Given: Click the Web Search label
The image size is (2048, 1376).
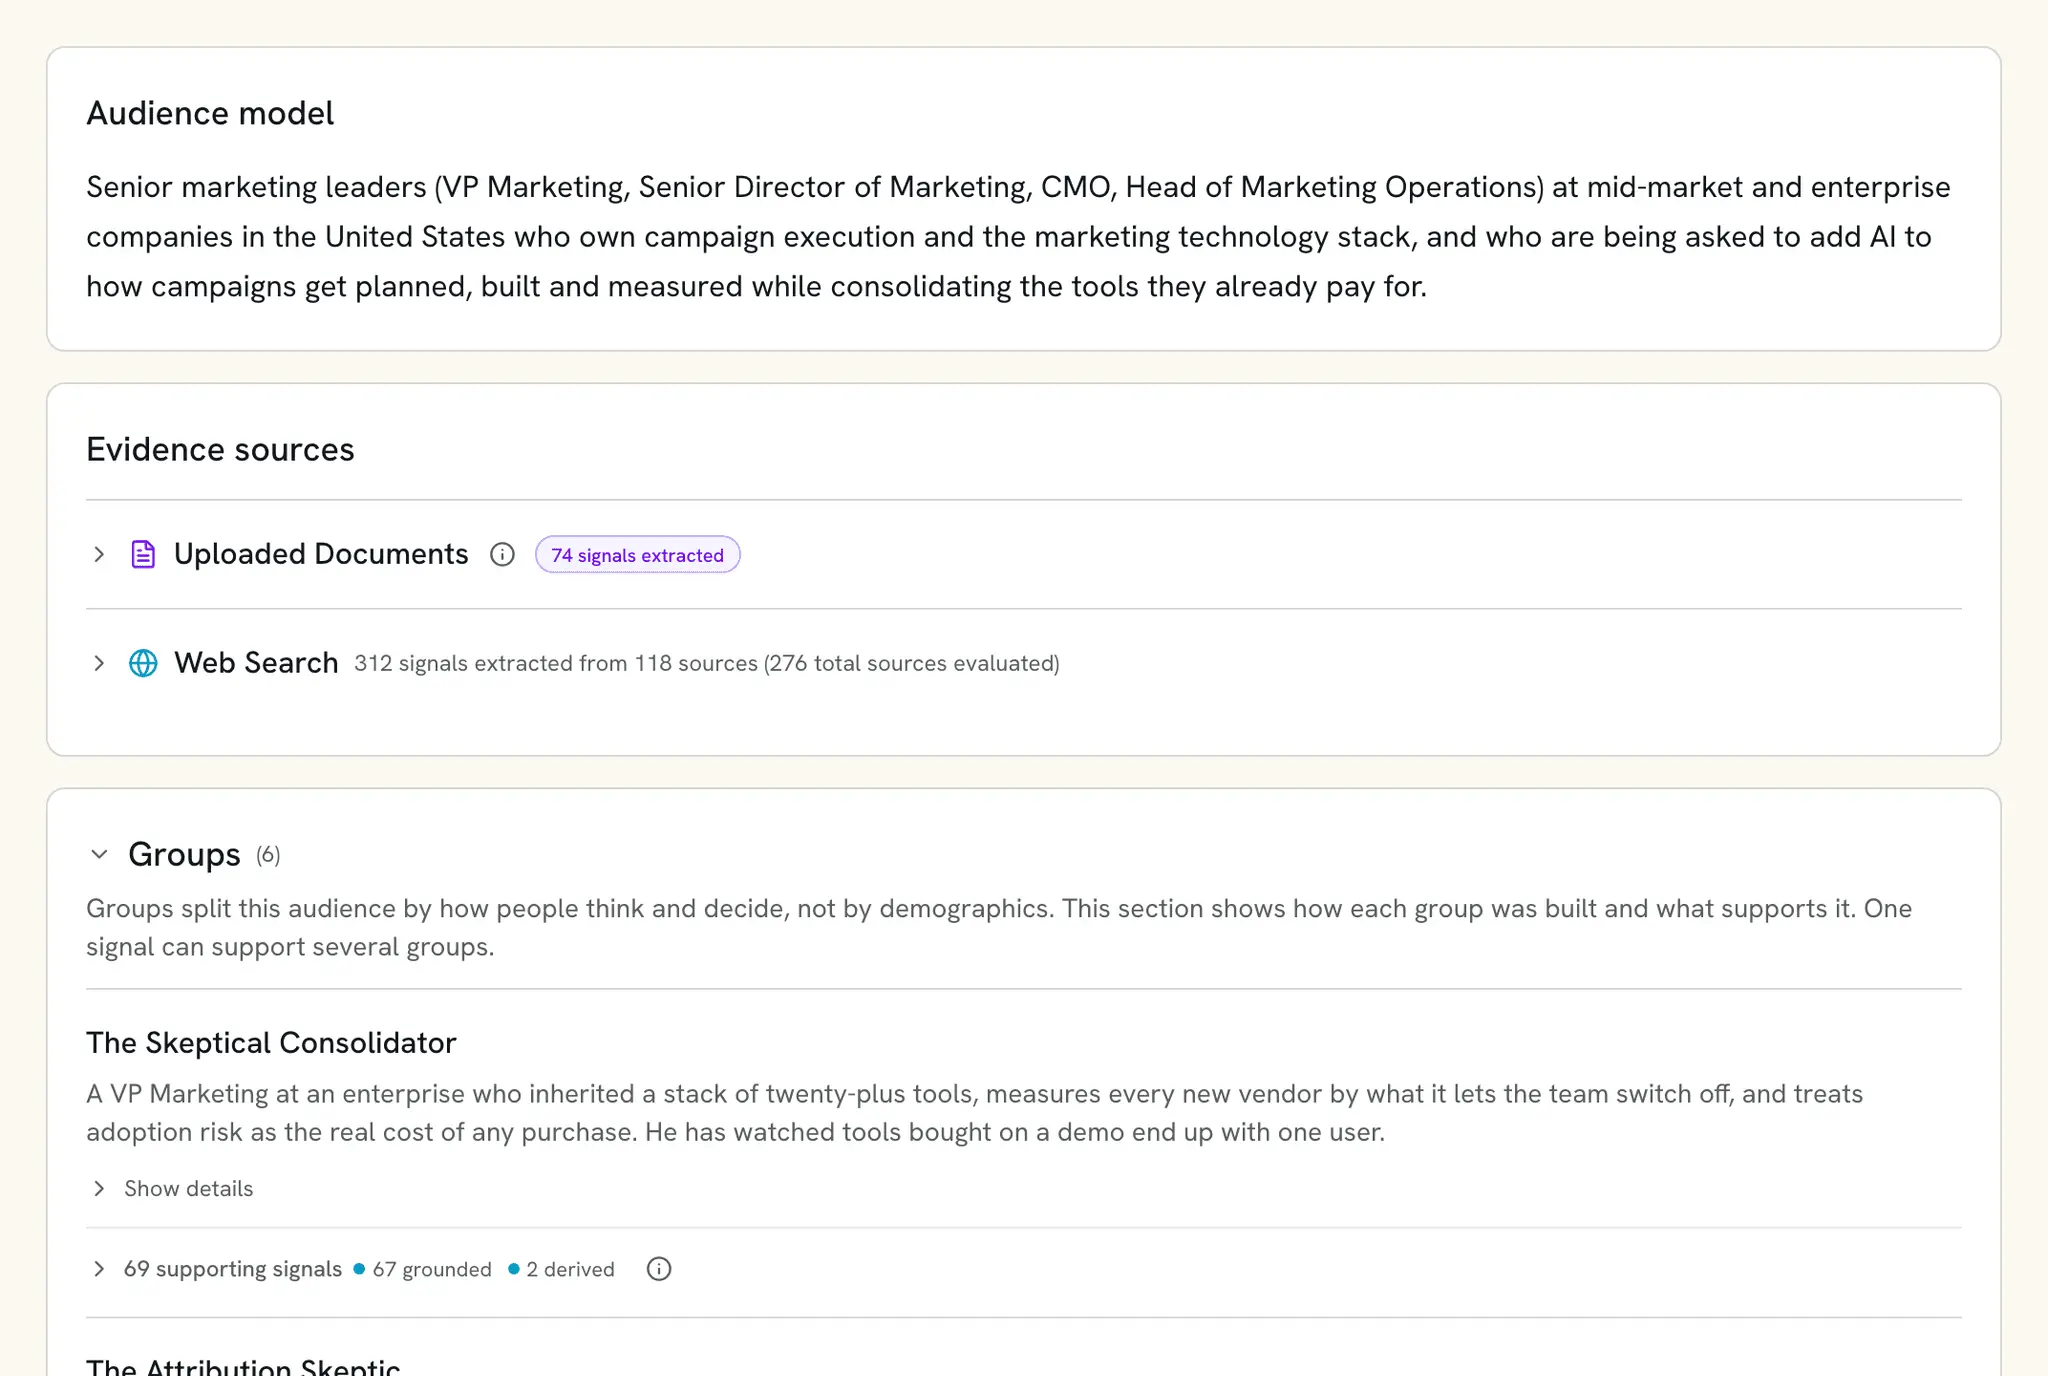Looking at the screenshot, I should point(256,663).
